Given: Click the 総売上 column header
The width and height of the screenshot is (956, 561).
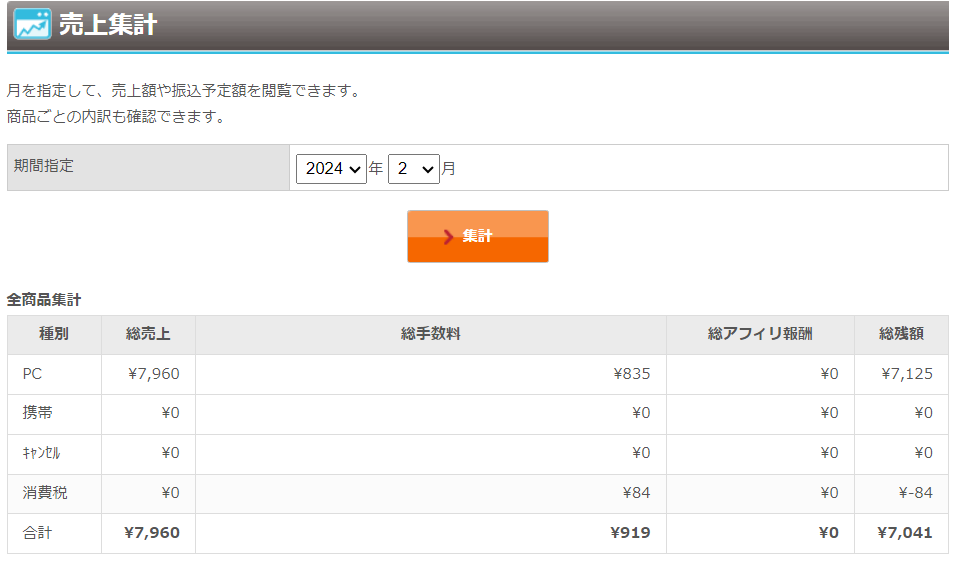Looking at the screenshot, I should [x=148, y=334].
